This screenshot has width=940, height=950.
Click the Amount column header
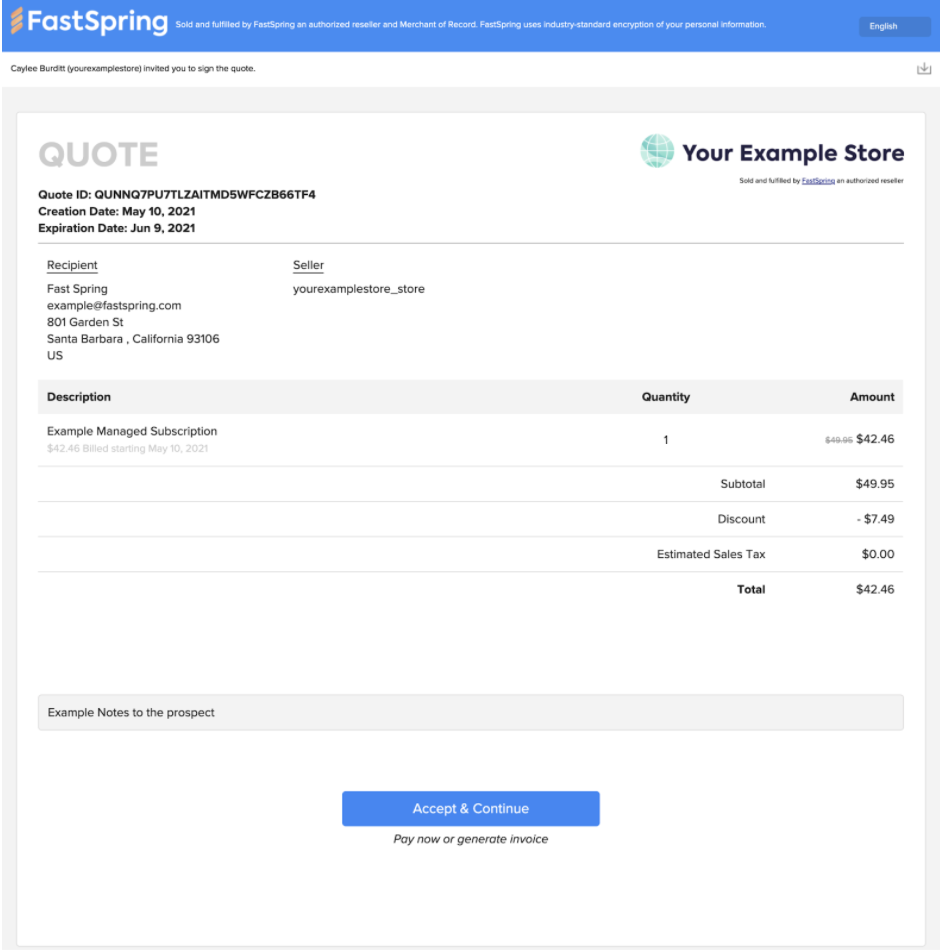coord(872,397)
